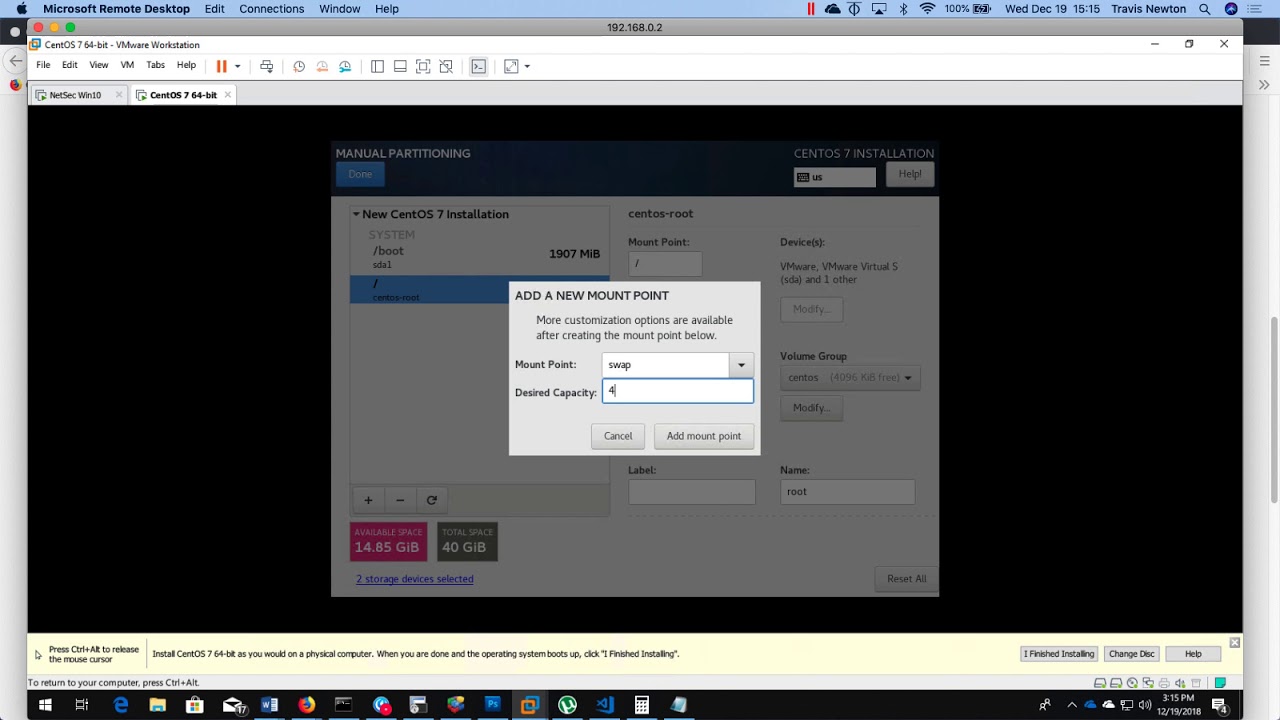Screen dimensions: 1280x720
Task: Switch to the NetSec Win10 tab
Action: (x=75, y=95)
